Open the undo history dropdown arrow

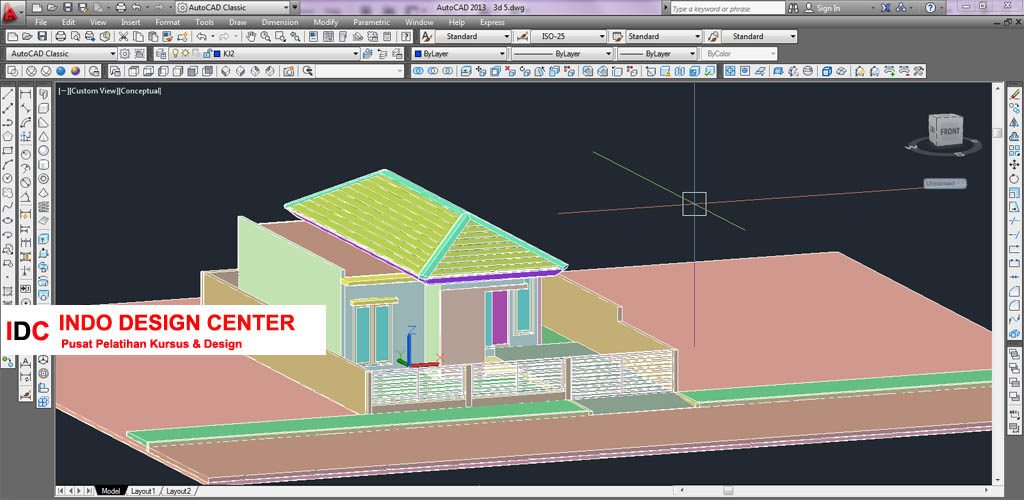(212, 37)
